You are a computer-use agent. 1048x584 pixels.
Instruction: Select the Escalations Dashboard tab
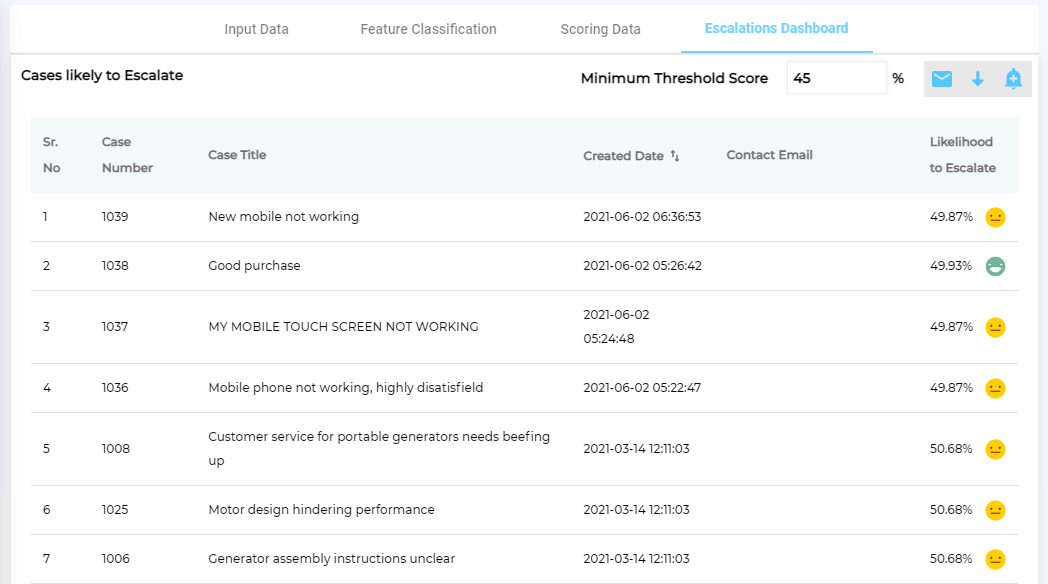tap(776, 28)
